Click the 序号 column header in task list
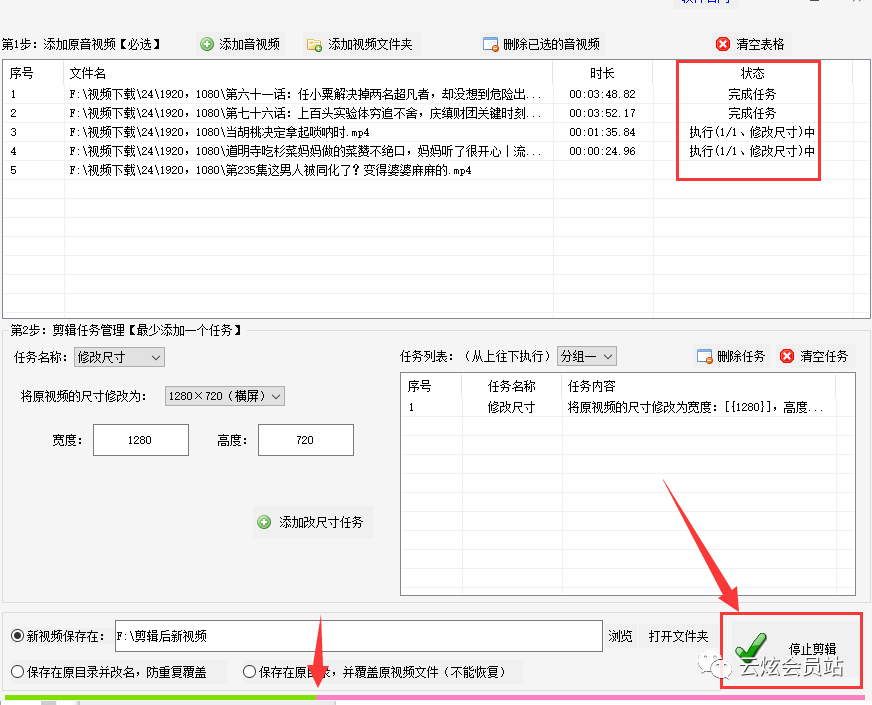This screenshot has height=705, width=872. click(419, 386)
